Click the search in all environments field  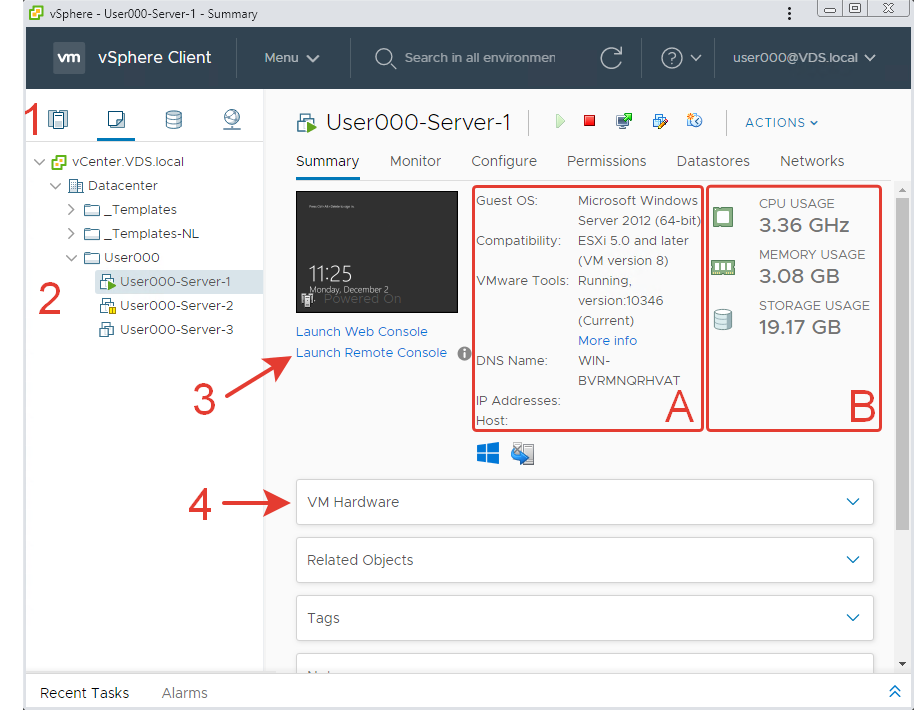tap(480, 58)
